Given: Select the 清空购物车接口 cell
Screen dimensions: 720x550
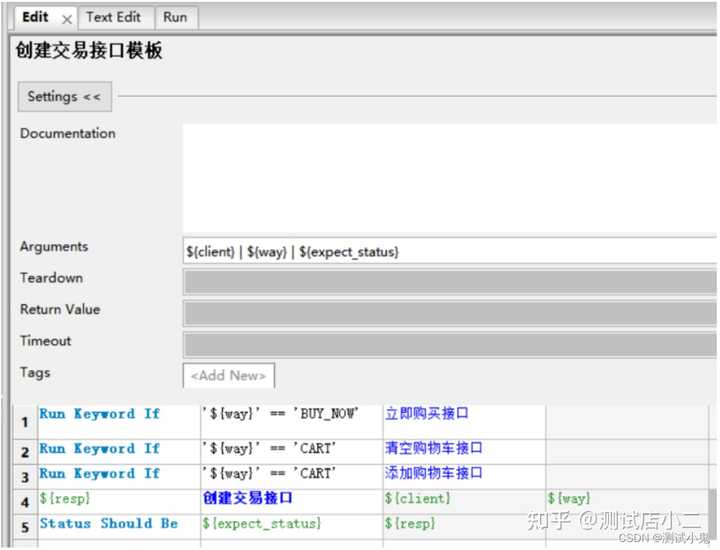Looking at the screenshot, I should pos(464,452).
